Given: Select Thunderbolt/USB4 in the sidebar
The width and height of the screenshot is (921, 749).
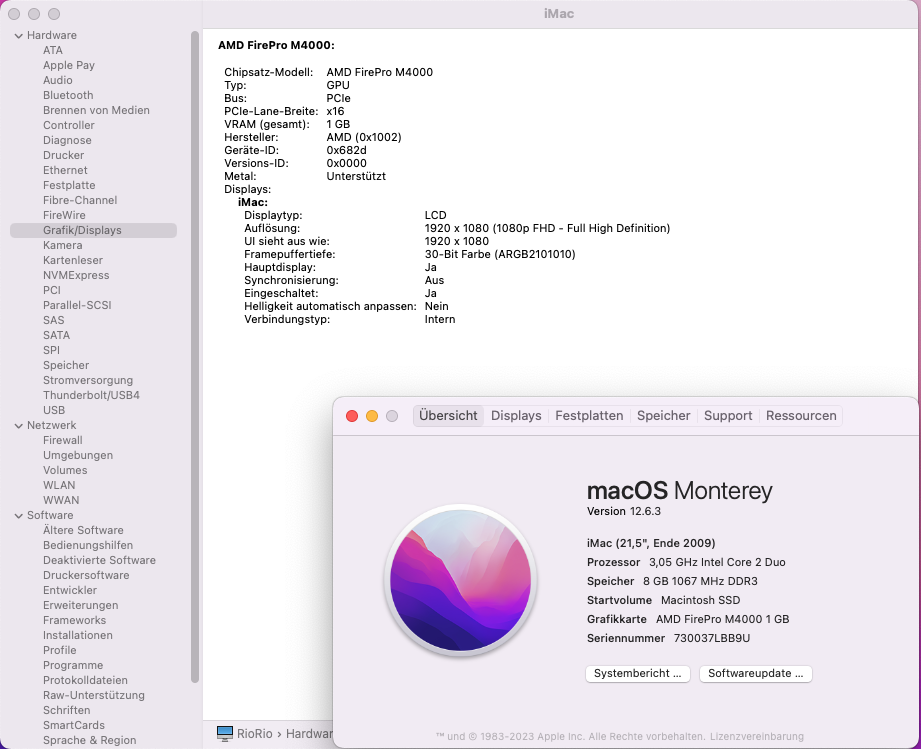Looking at the screenshot, I should click(x=91, y=395).
